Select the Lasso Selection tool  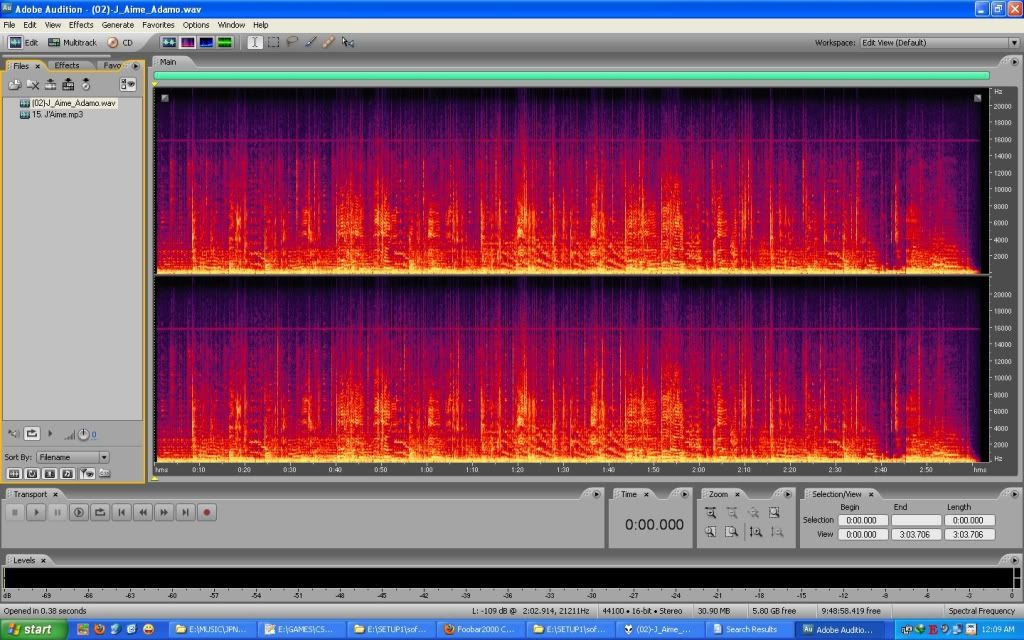pyautogui.click(x=292, y=42)
